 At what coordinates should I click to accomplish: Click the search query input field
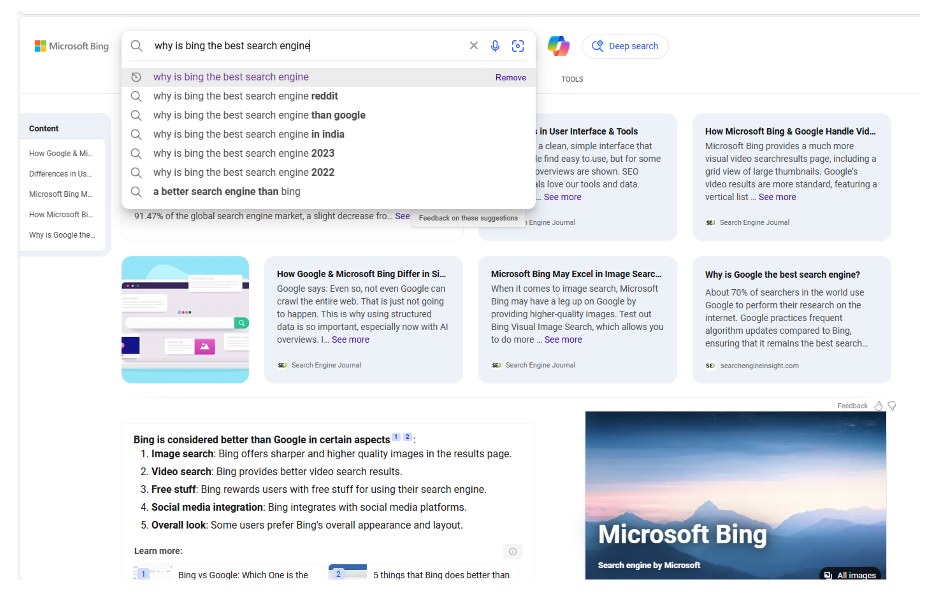[x=308, y=46]
